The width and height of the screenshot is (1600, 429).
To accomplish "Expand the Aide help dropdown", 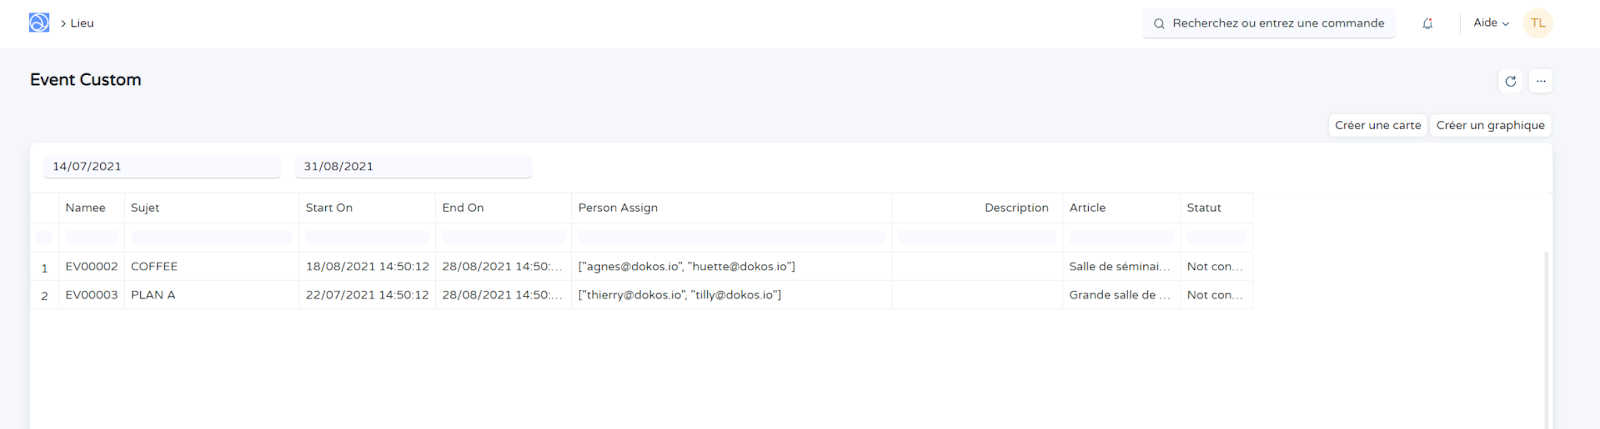I will [x=1490, y=23].
